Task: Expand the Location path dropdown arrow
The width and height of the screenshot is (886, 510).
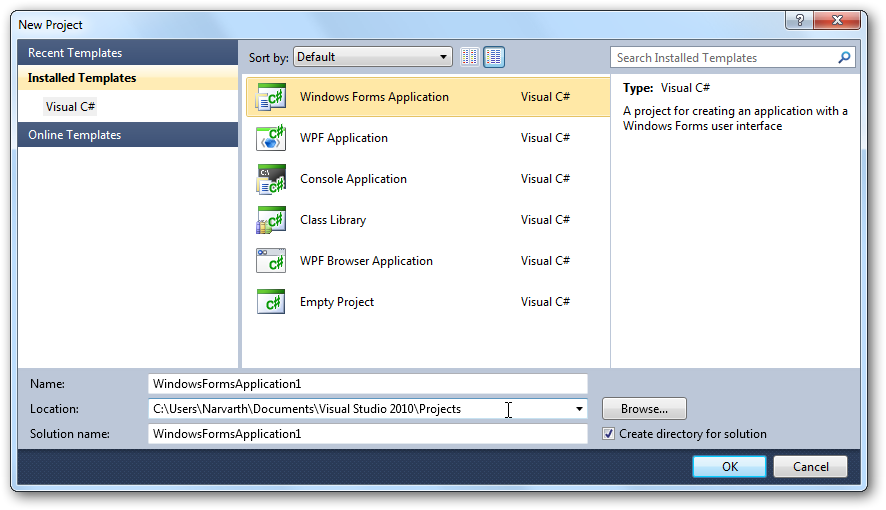Action: [579, 409]
